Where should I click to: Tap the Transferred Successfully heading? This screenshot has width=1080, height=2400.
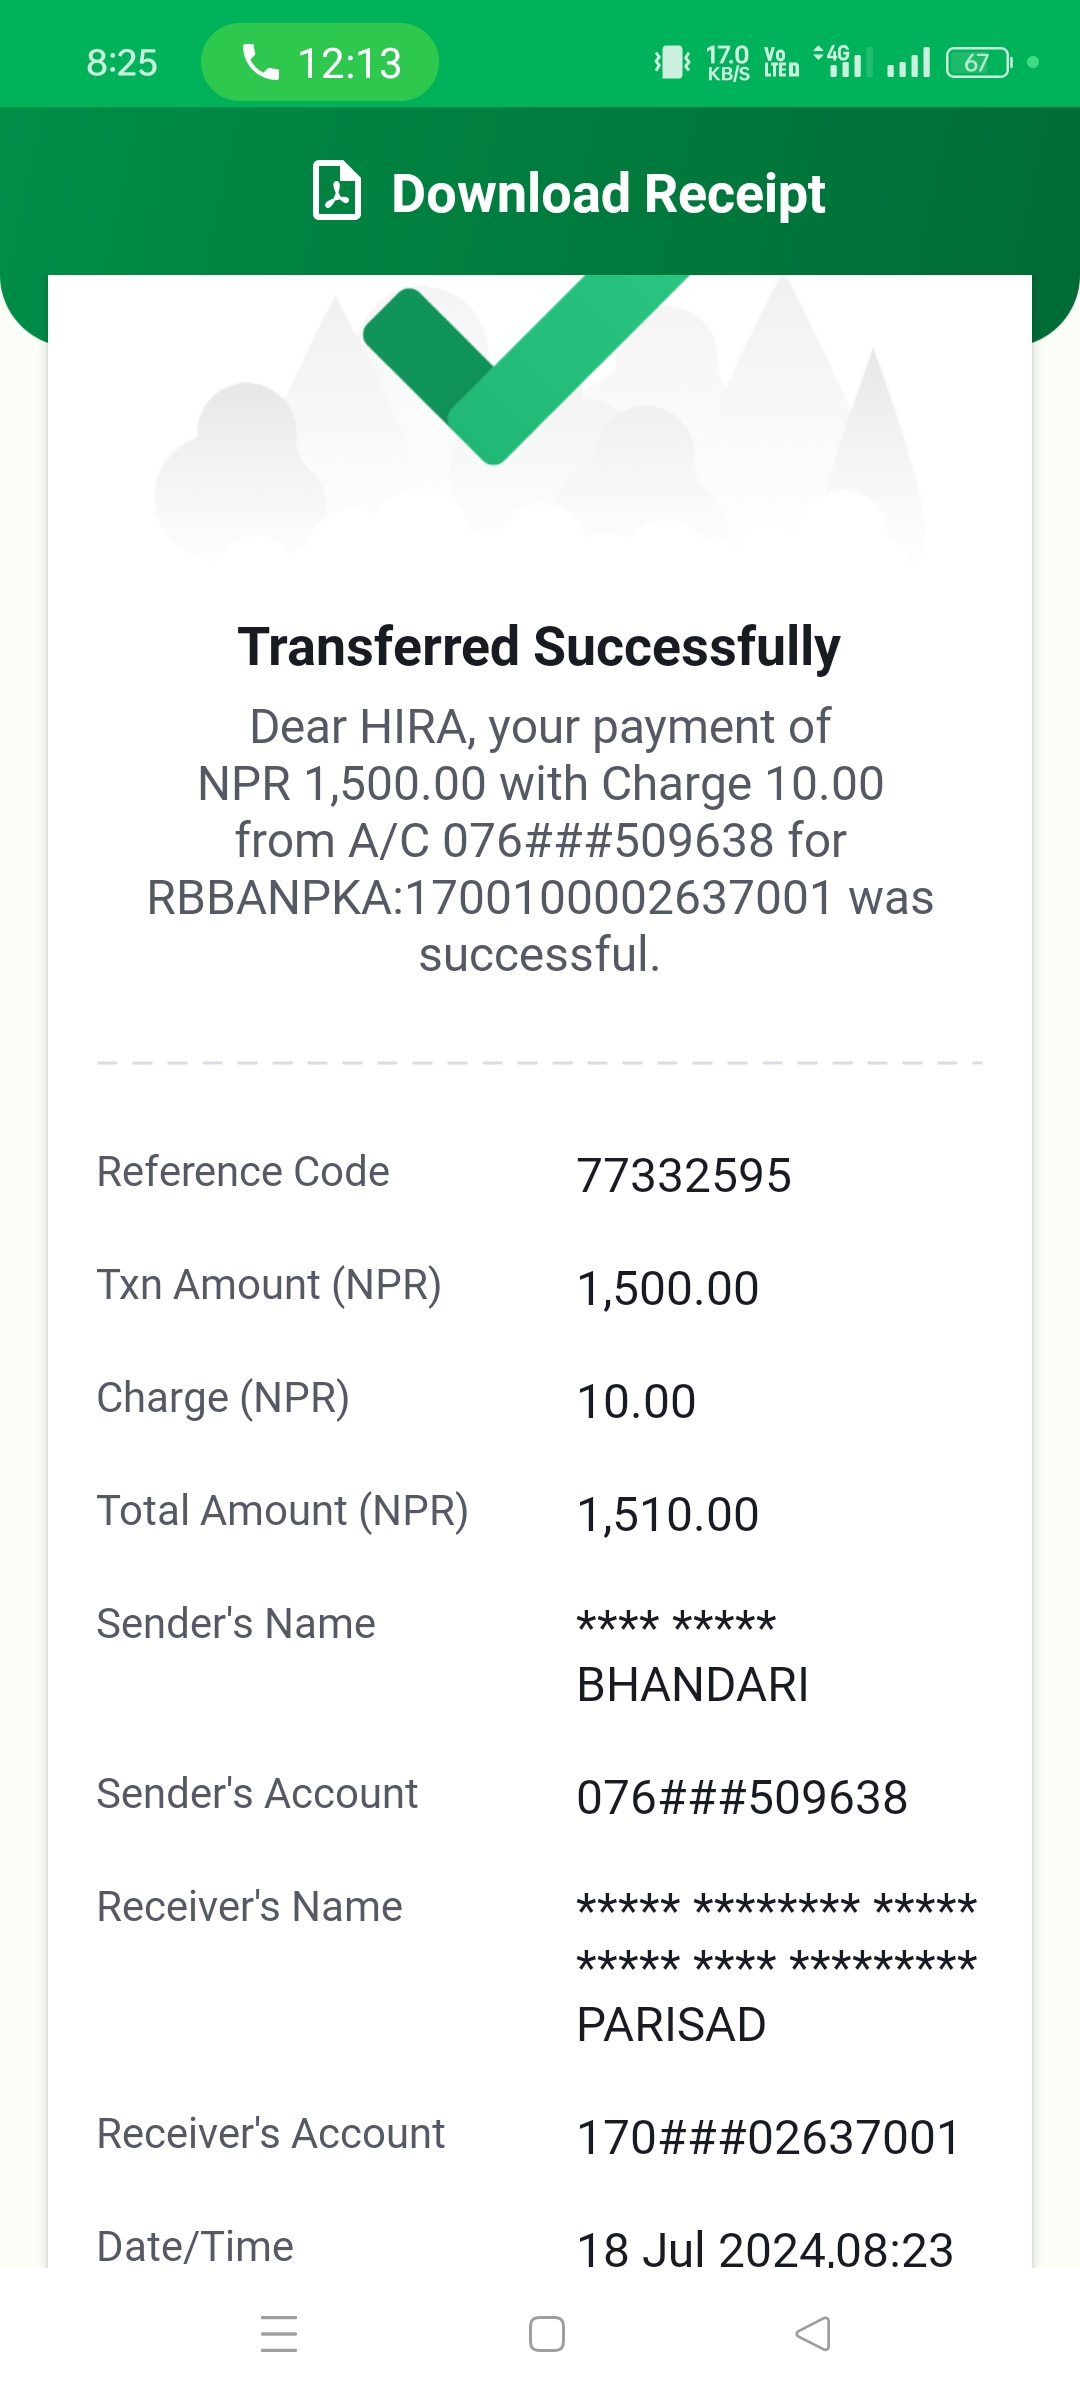coord(539,646)
